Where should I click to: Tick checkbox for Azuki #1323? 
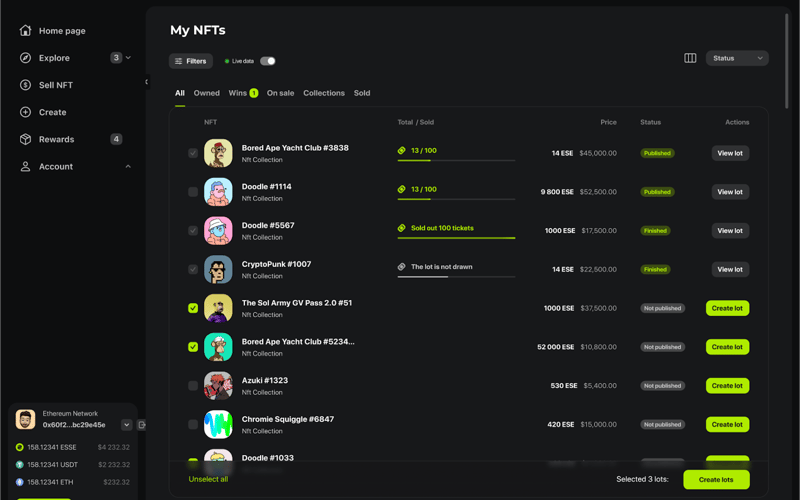tap(193, 386)
